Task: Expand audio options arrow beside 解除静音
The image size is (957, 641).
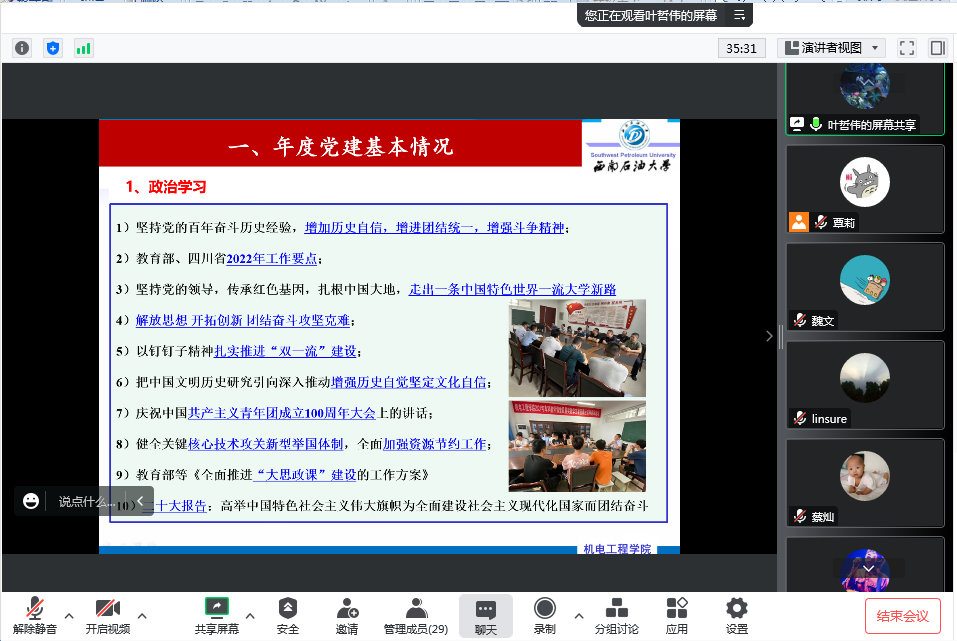Action: (x=69, y=615)
